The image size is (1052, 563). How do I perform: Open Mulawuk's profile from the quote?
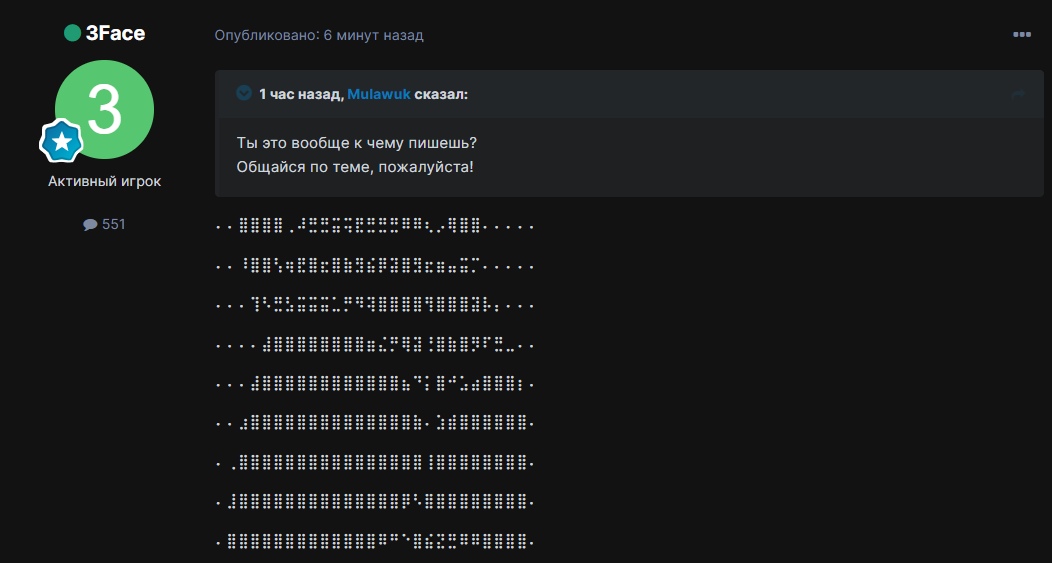click(x=379, y=94)
